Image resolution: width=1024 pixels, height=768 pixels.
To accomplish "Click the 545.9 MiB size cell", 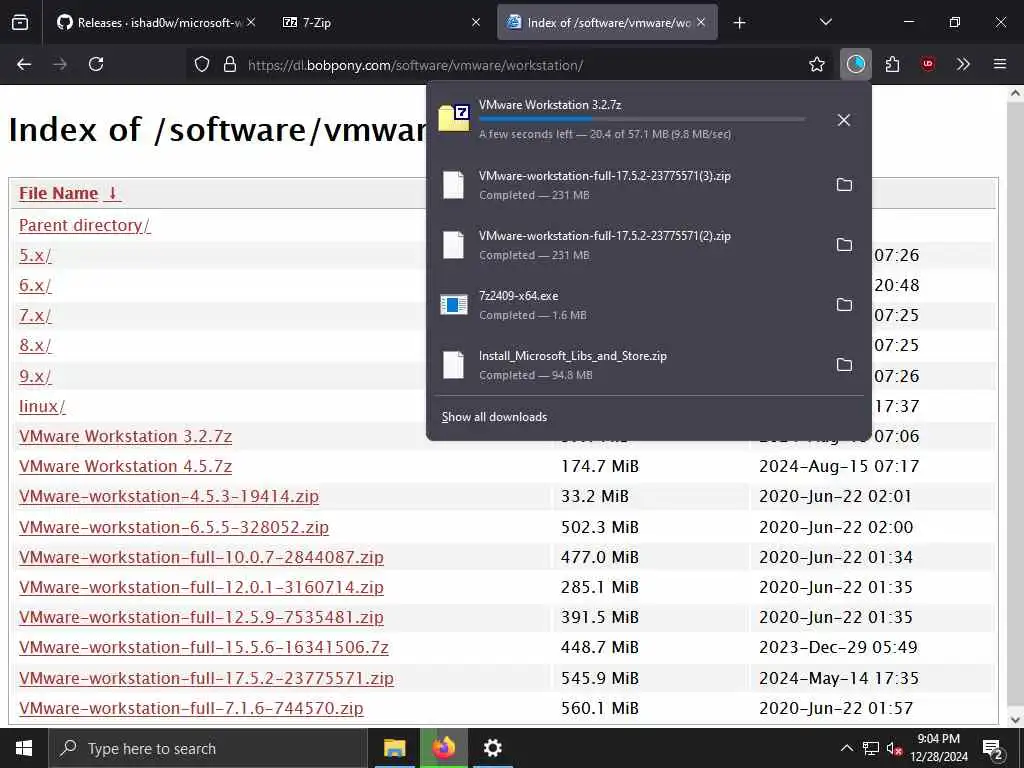I will tap(600, 678).
